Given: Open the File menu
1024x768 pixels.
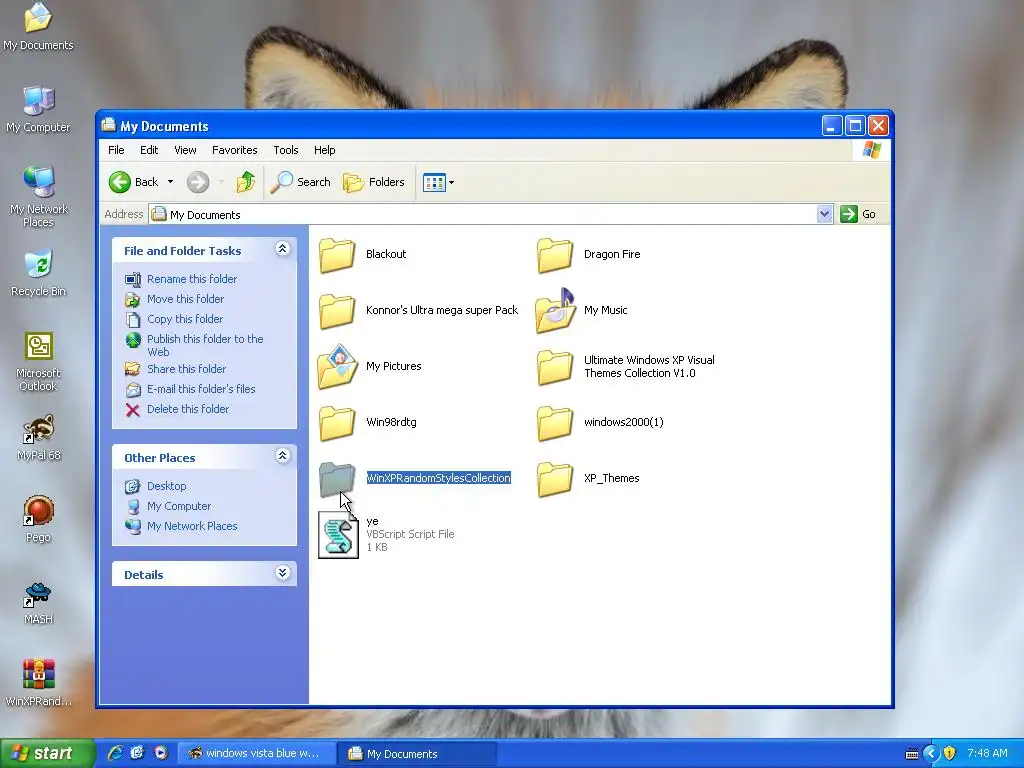Looking at the screenshot, I should pyautogui.click(x=116, y=150).
